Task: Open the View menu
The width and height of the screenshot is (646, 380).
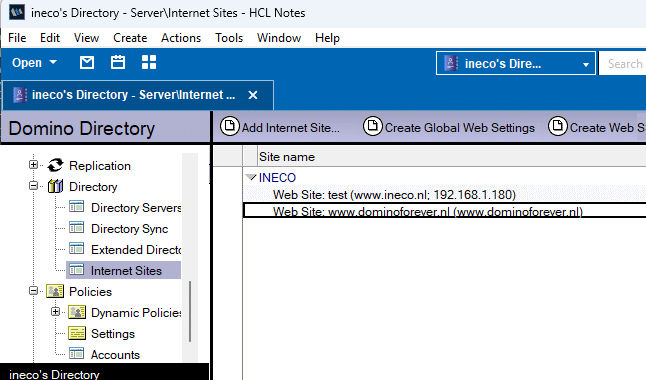Action: (x=87, y=38)
